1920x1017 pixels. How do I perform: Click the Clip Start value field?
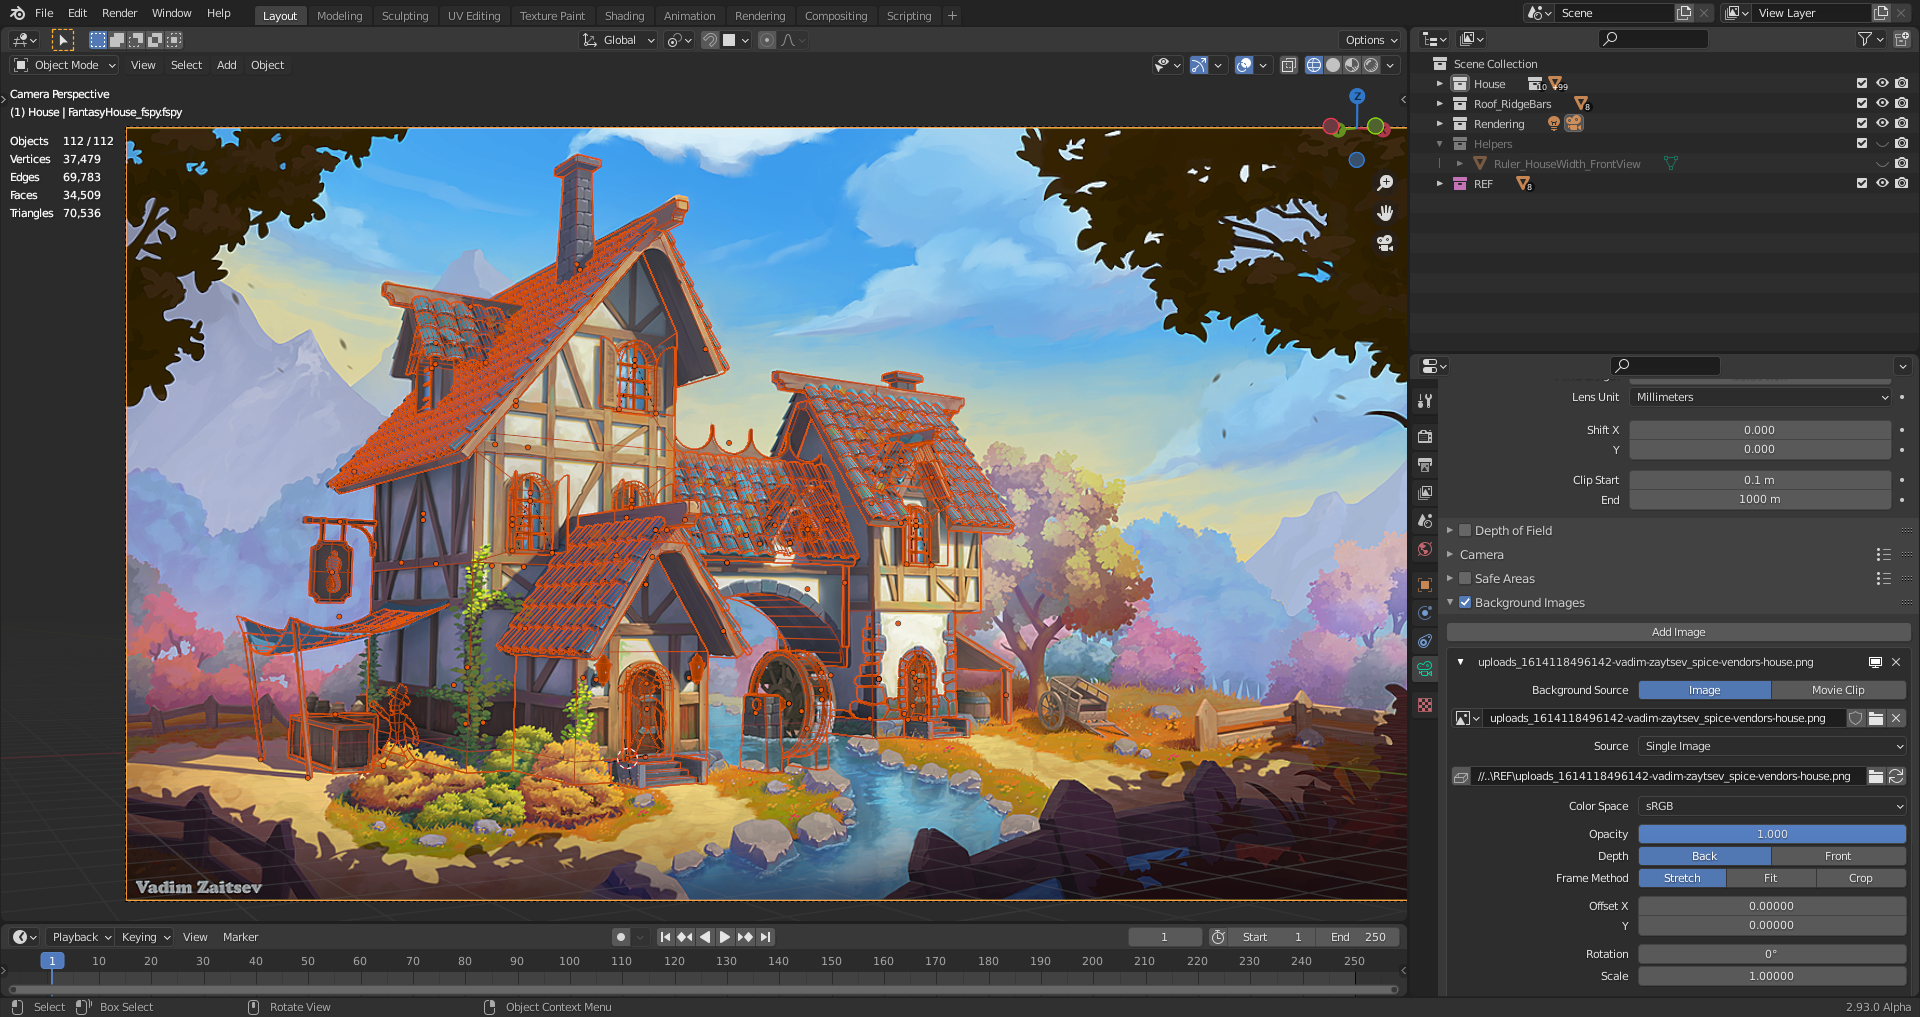tap(1760, 480)
